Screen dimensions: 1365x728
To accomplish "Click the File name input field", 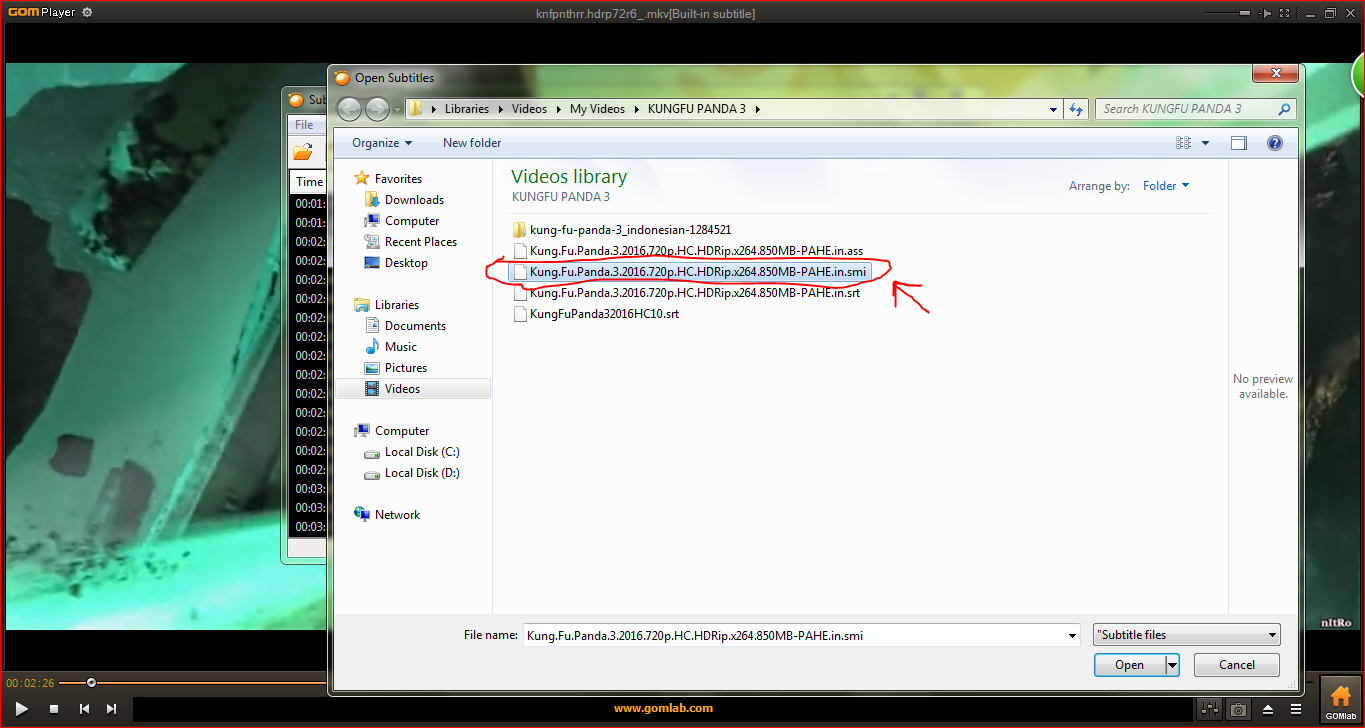I will pyautogui.click(x=794, y=635).
